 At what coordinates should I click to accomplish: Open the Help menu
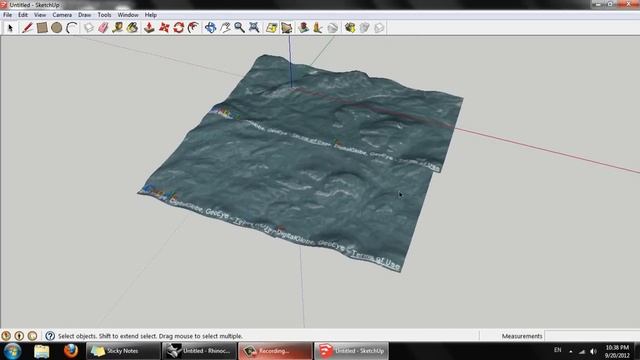[x=151, y=15]
